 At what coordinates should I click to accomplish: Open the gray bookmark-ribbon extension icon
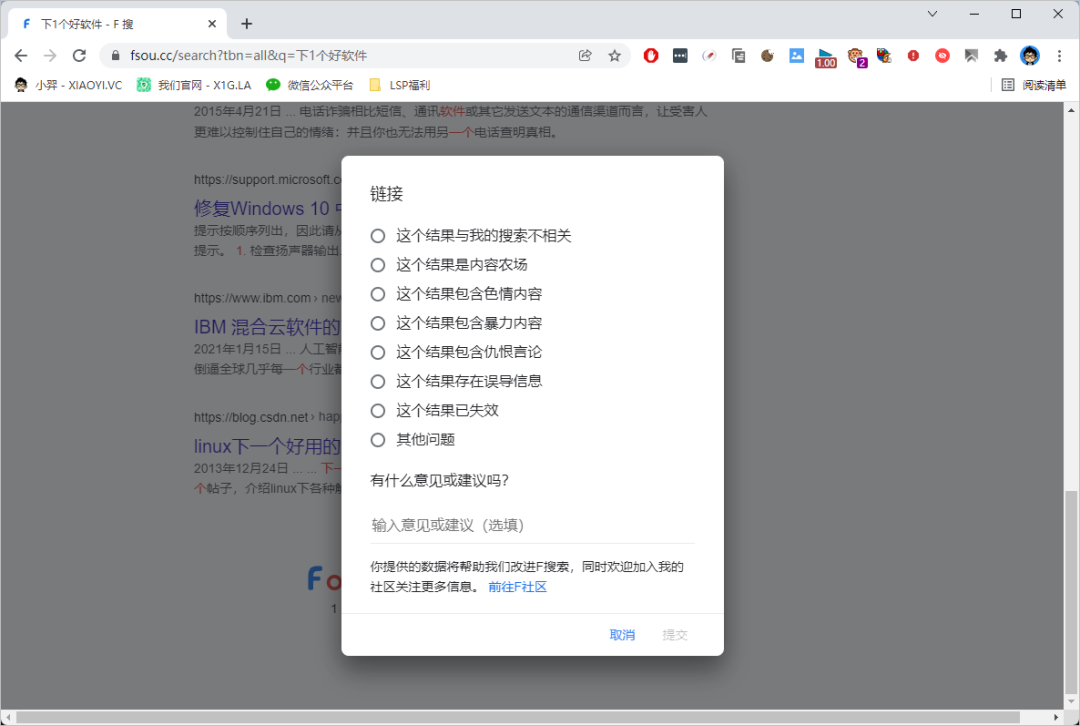pyautogui.click(x=971, y=56)
